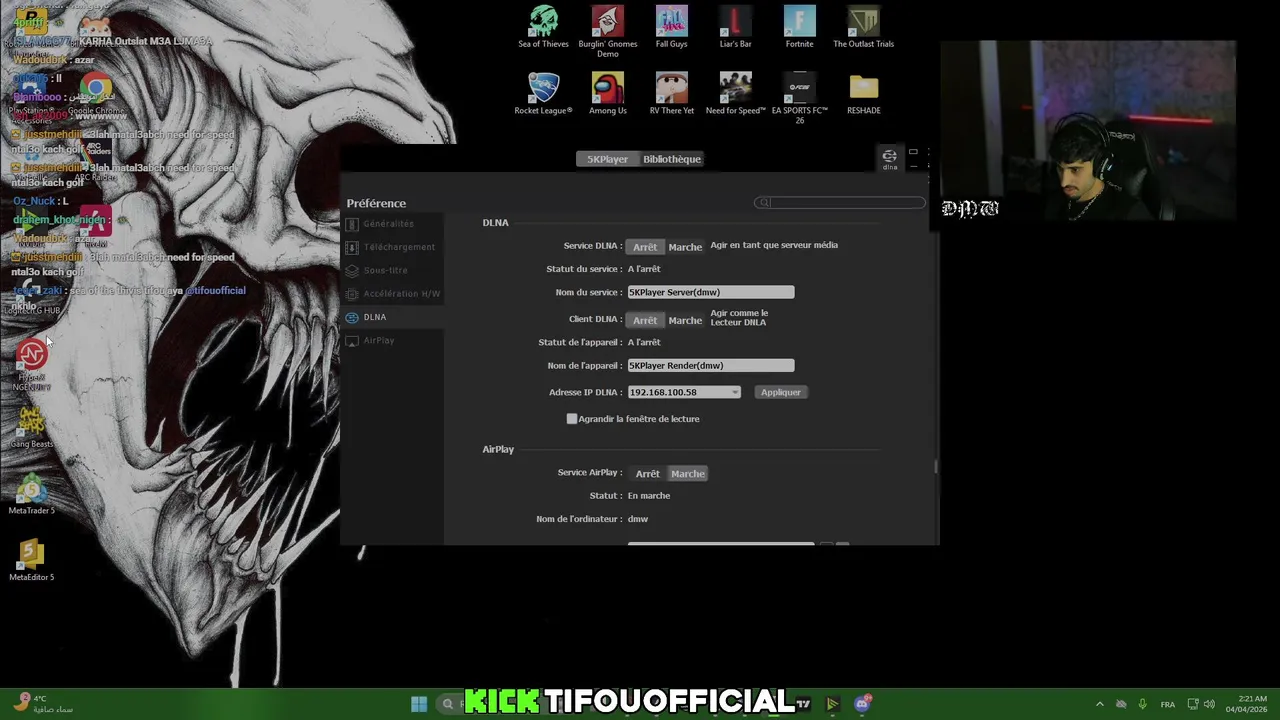Click the Appliquer button
The width and height of the screenshot is (1280, 720).
click(x=781, y=392)
